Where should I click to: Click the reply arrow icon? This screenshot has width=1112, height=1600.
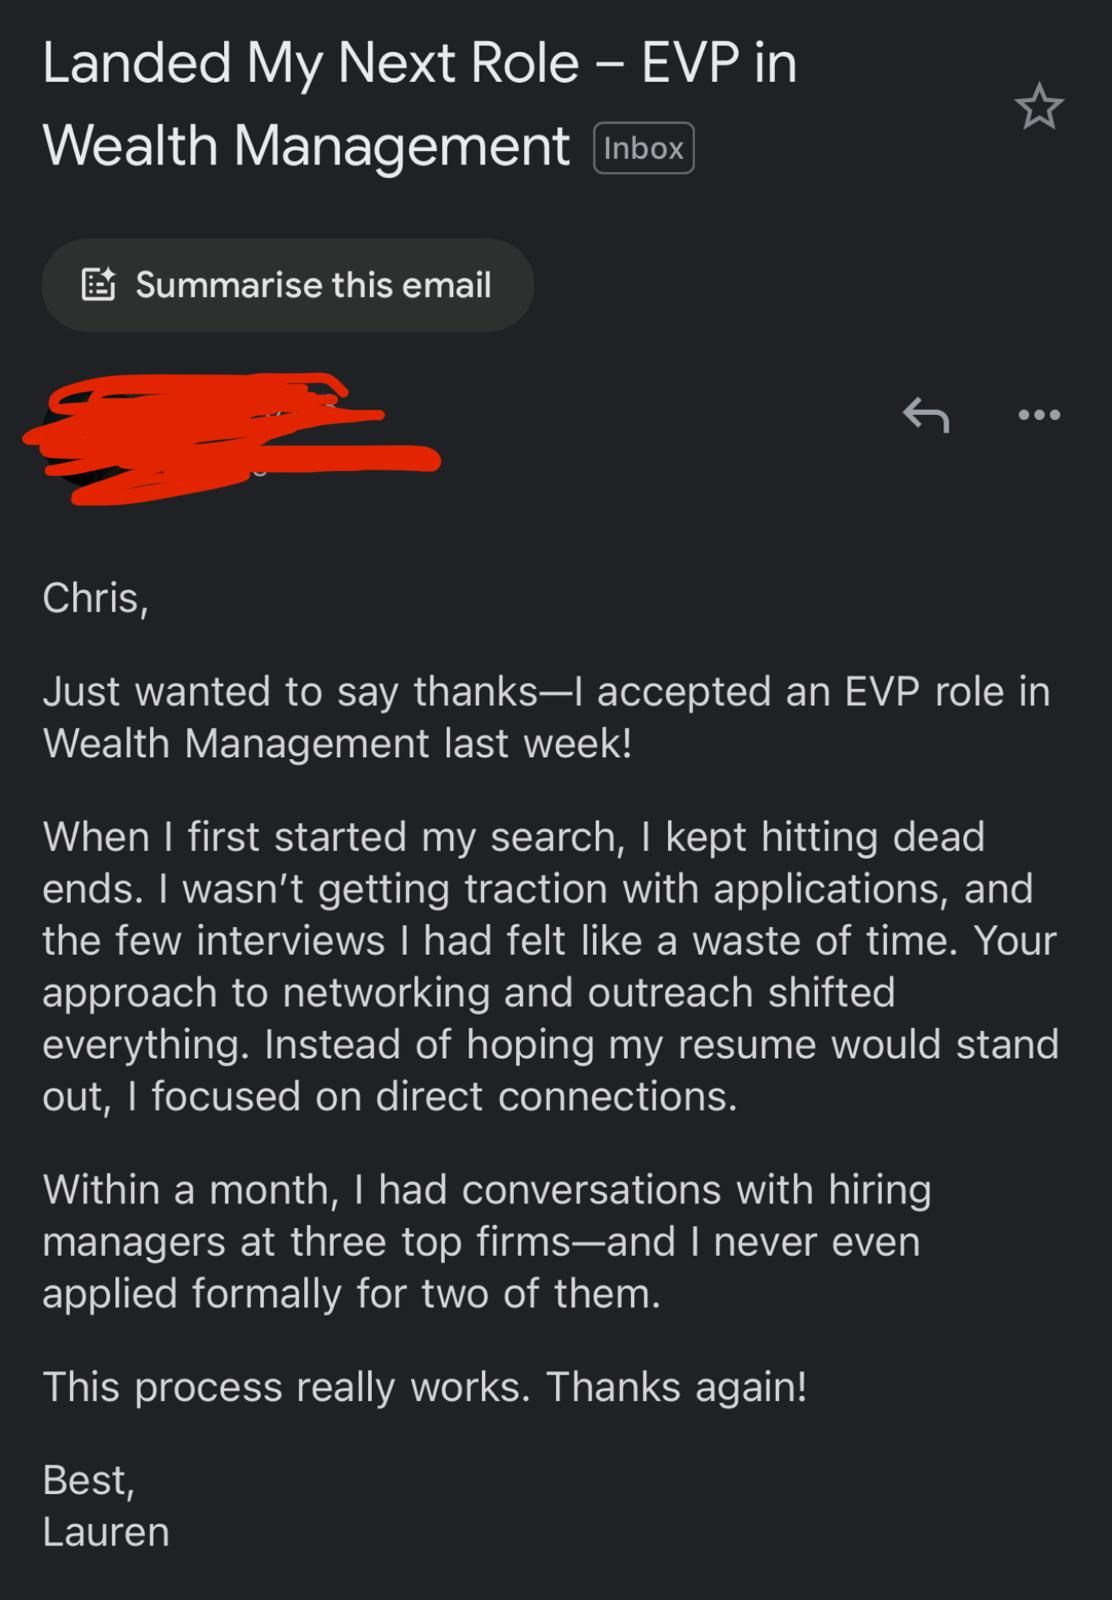click(926, 414)
